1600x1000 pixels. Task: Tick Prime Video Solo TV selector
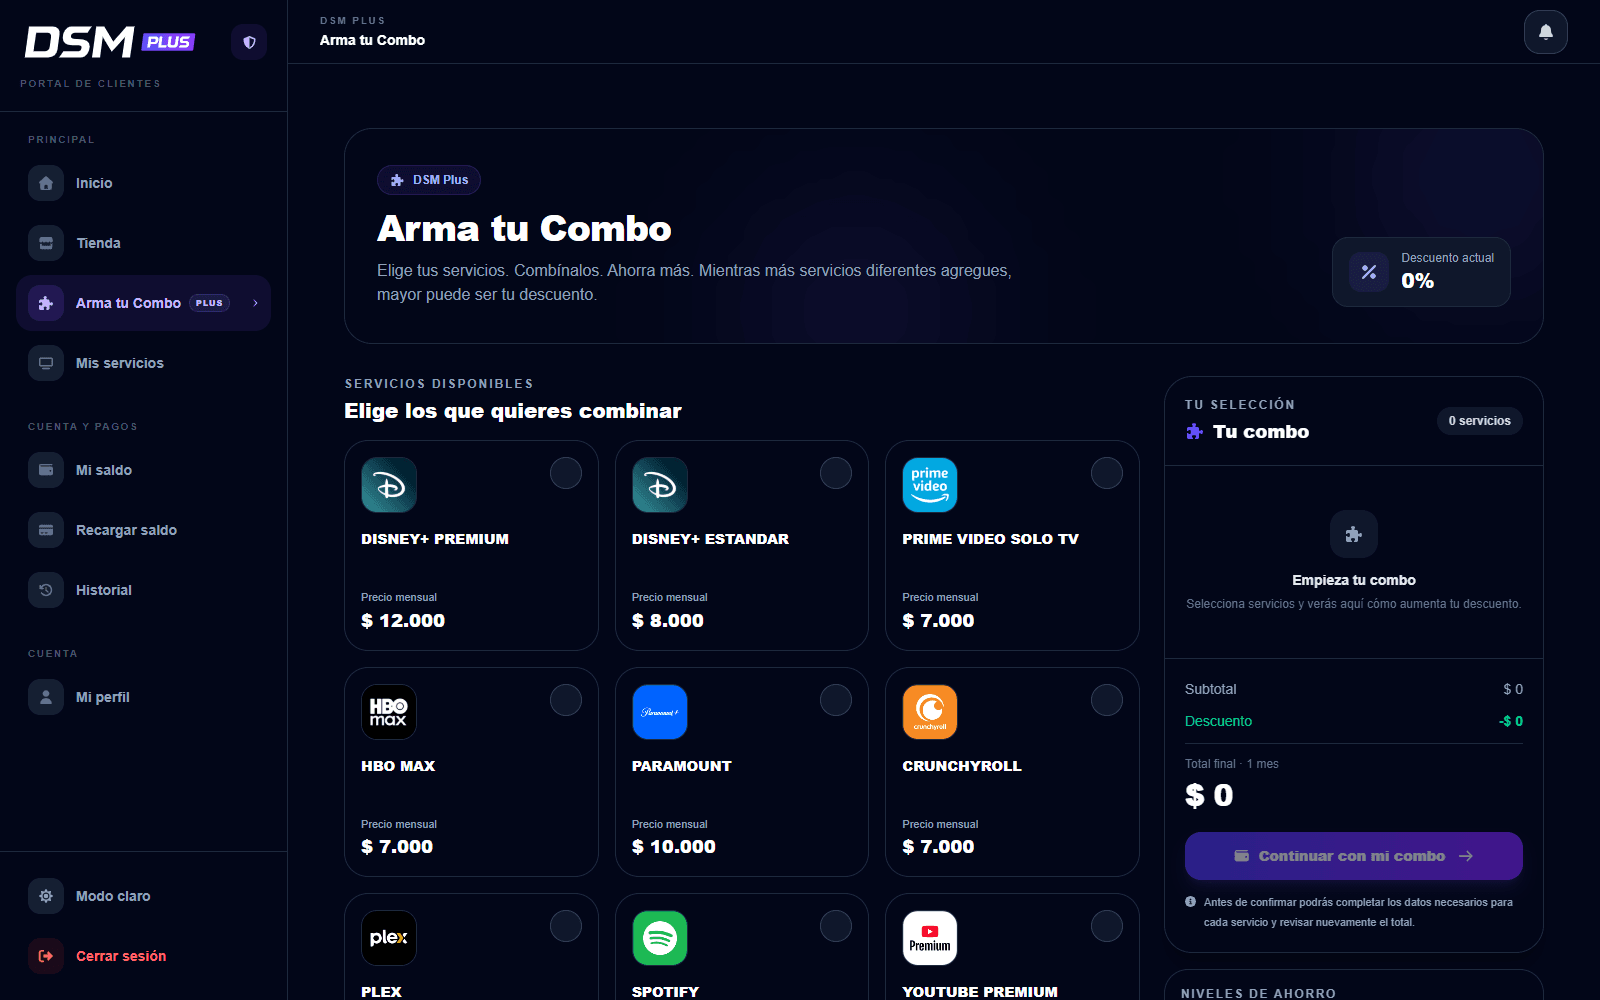pyautogui.click(x=1107, y=473)
